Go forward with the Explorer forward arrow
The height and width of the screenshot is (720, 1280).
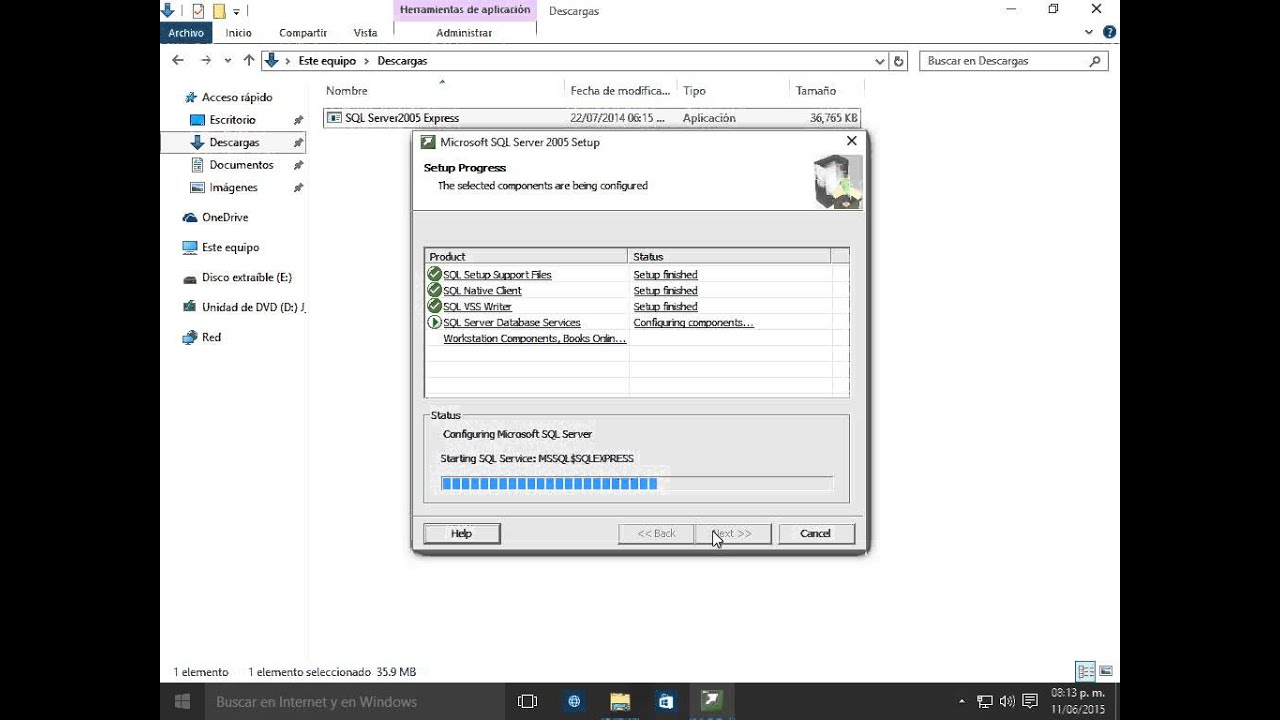pos(206,61)
